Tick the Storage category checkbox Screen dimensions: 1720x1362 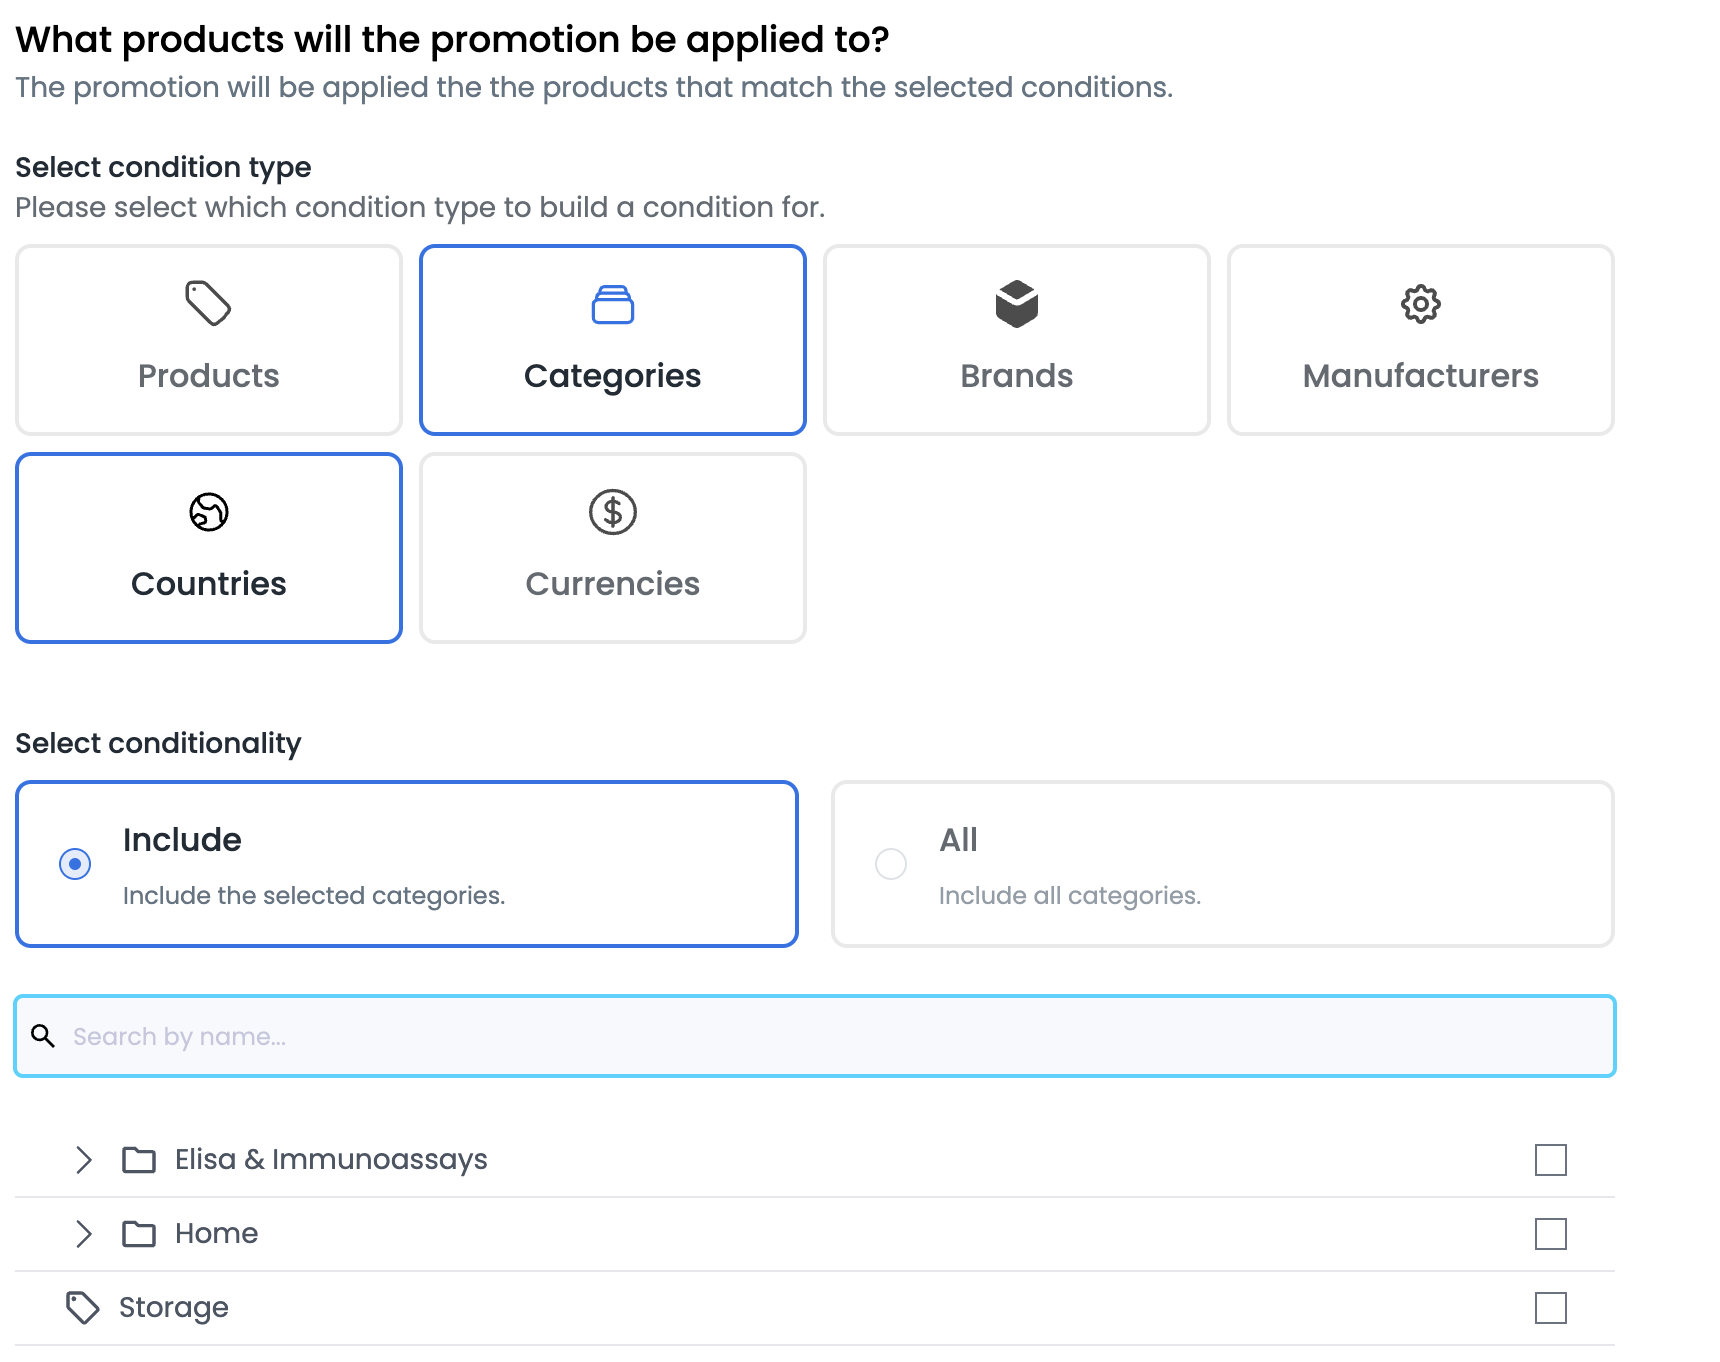tap(1551, 1308)
